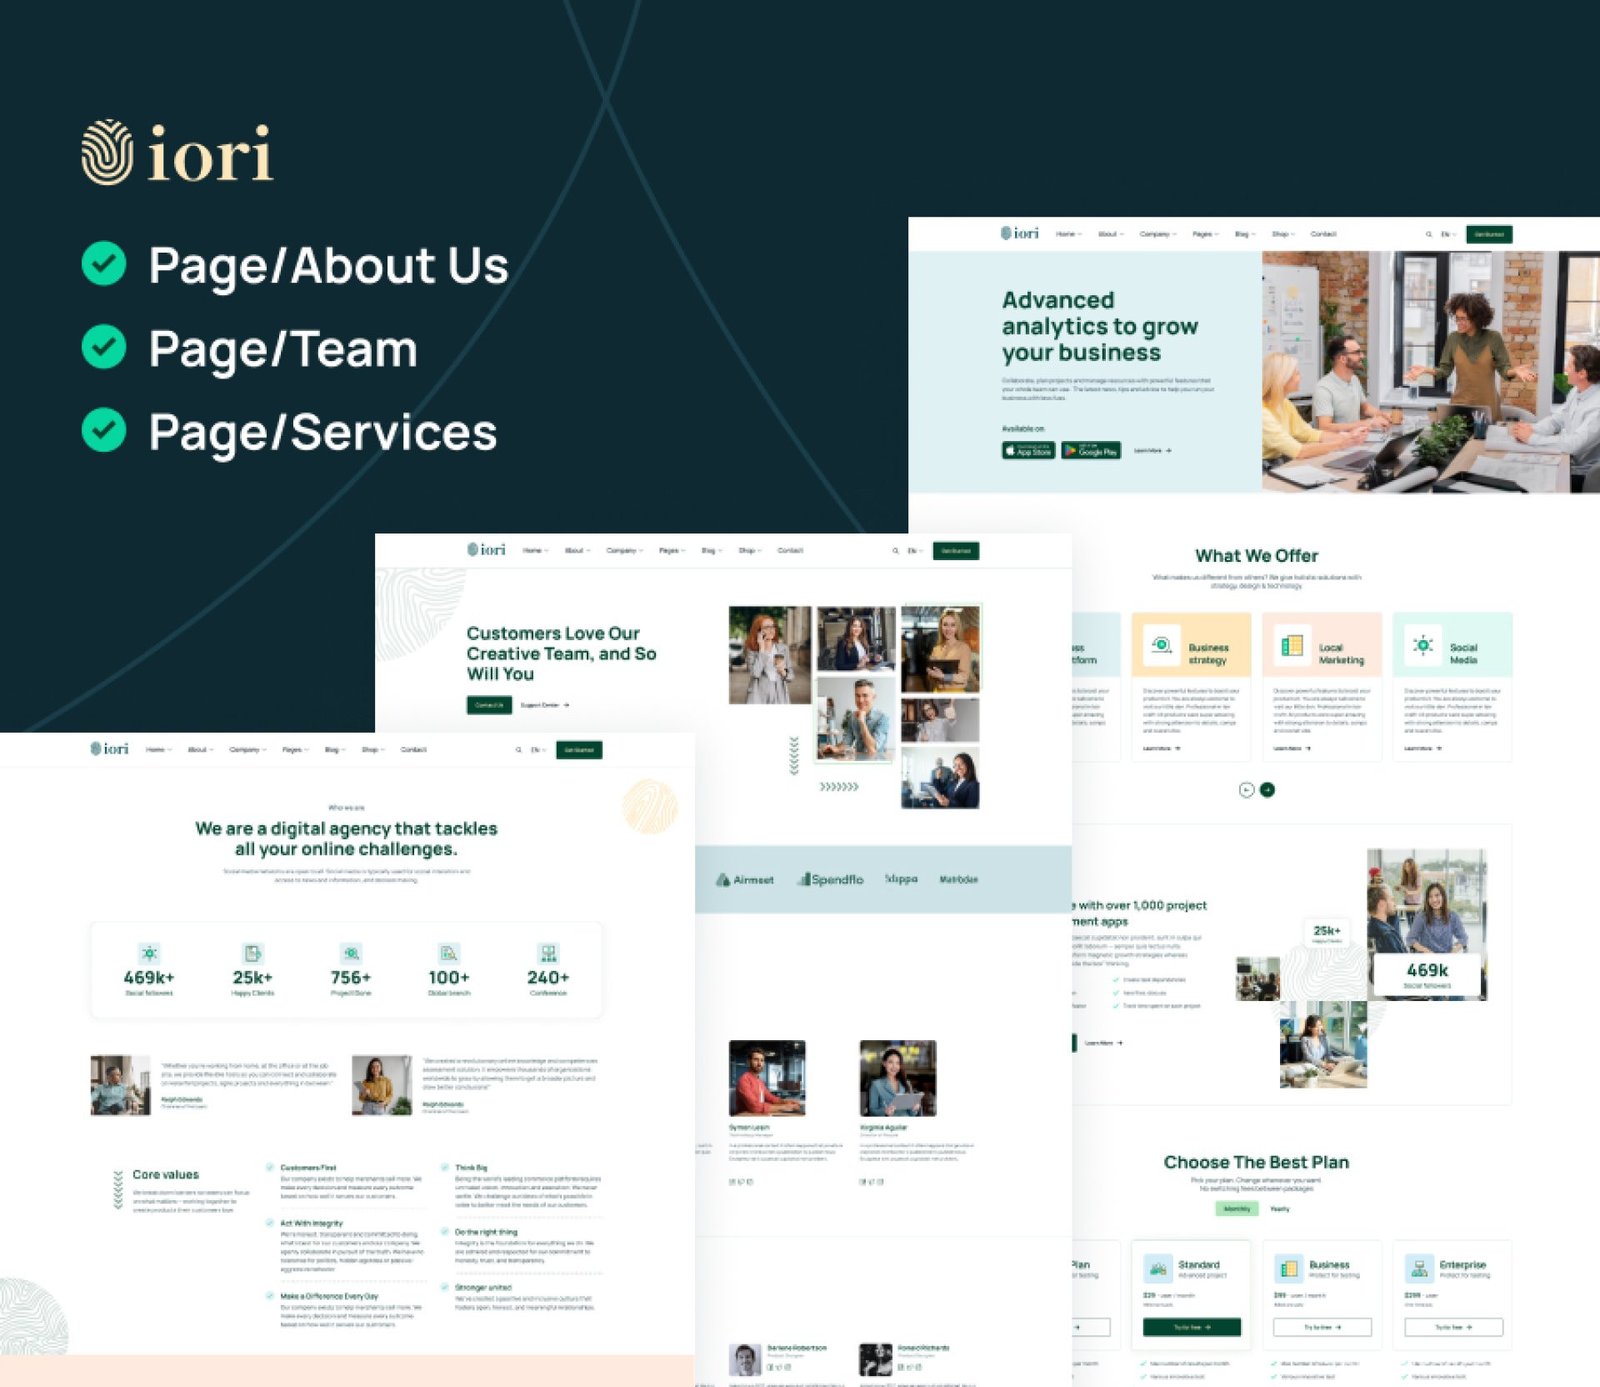Expand Home dropdown on Services page navbar
This screenshot has height=1387, width=1600.
click(1067, 234)
